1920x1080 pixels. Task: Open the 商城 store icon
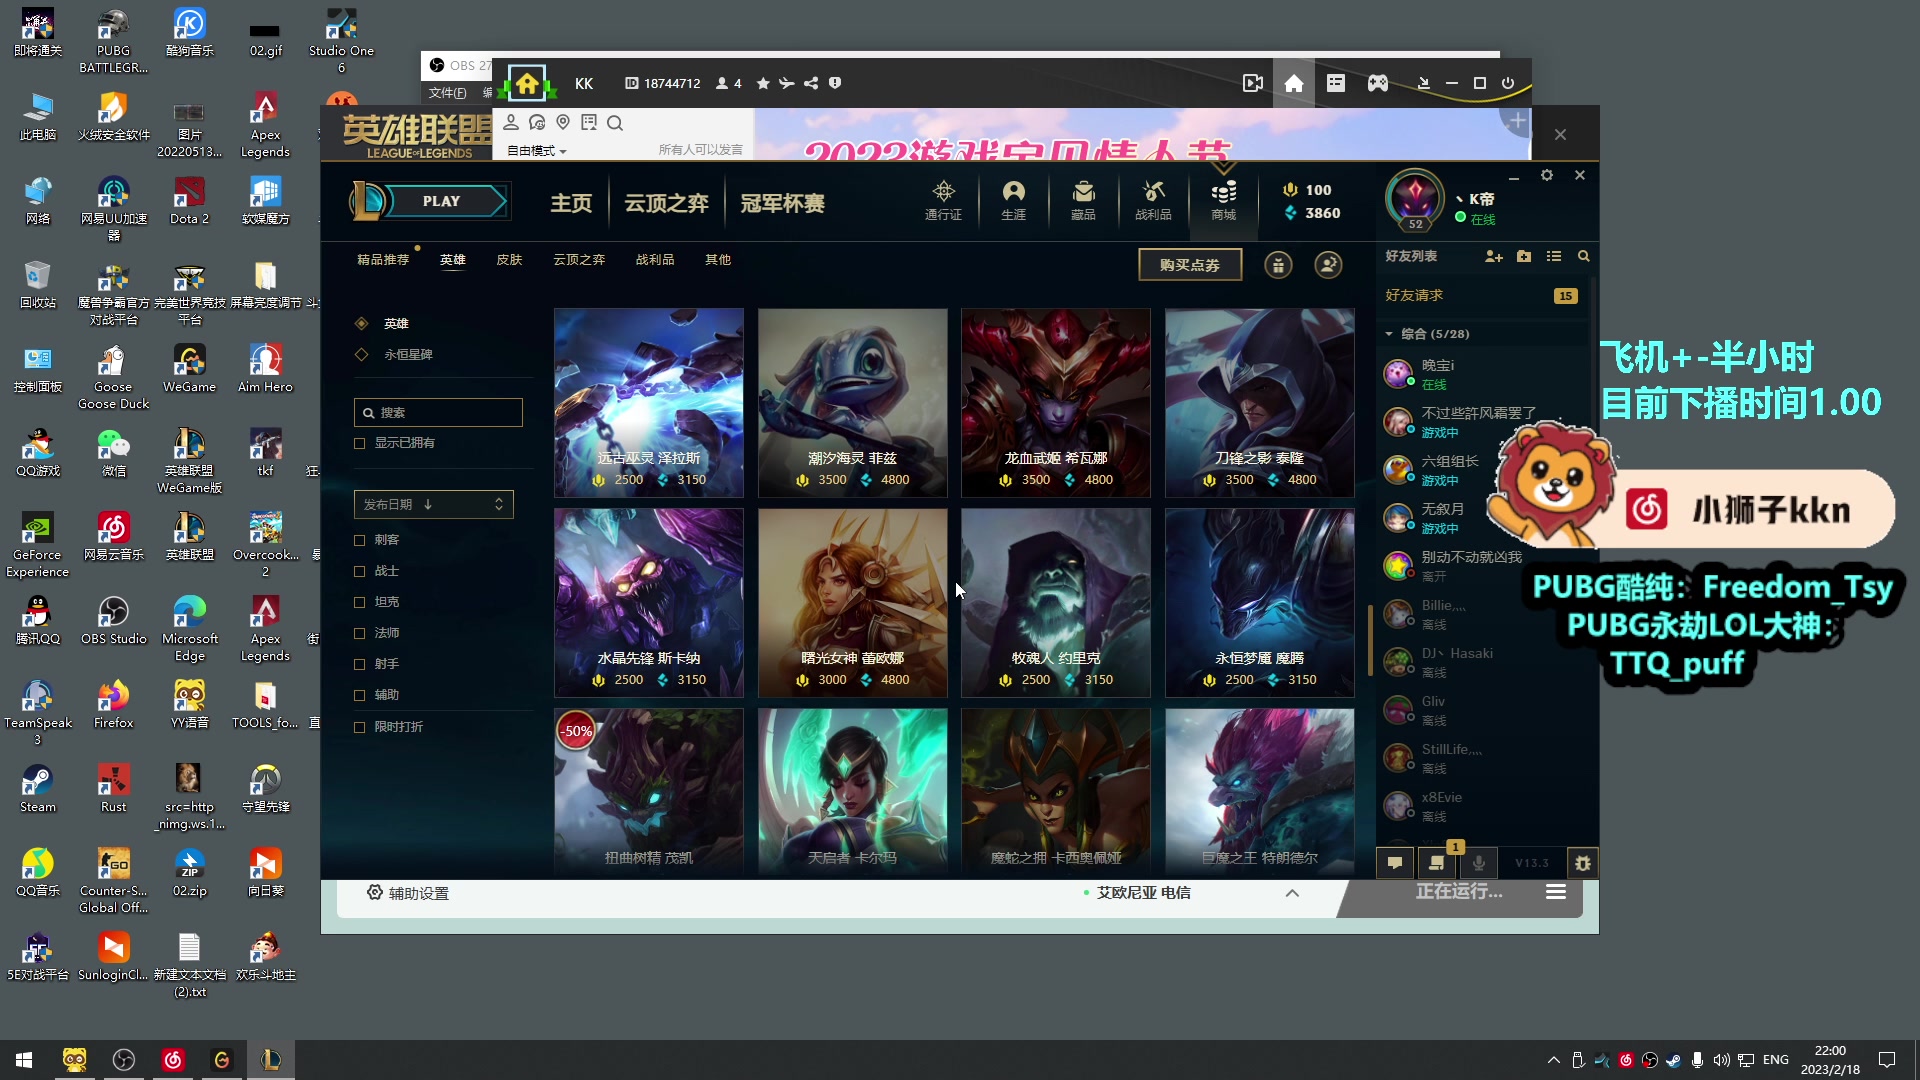coord(1223,200)
